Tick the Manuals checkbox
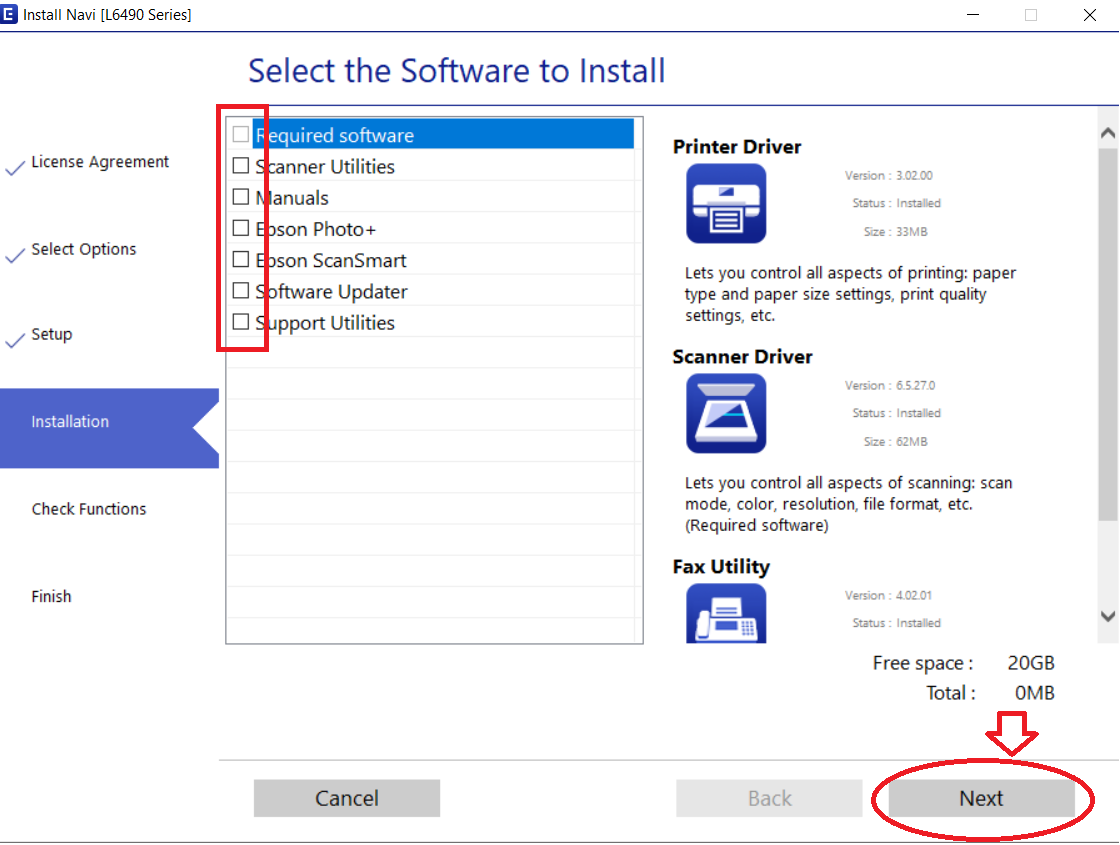 point(241,197)
